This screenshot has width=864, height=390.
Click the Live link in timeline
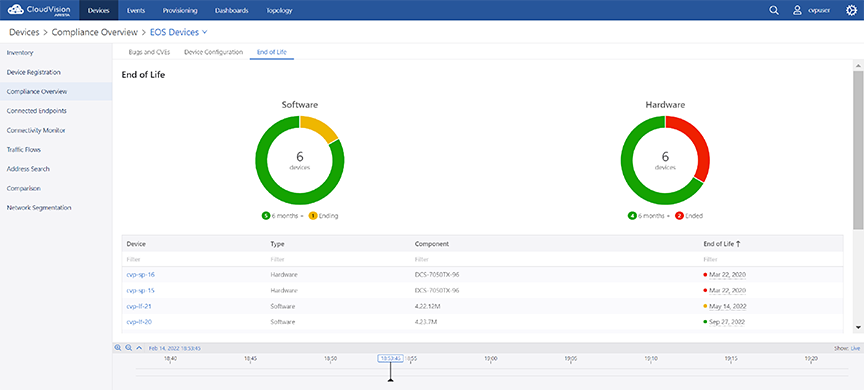tap(855, 349)
